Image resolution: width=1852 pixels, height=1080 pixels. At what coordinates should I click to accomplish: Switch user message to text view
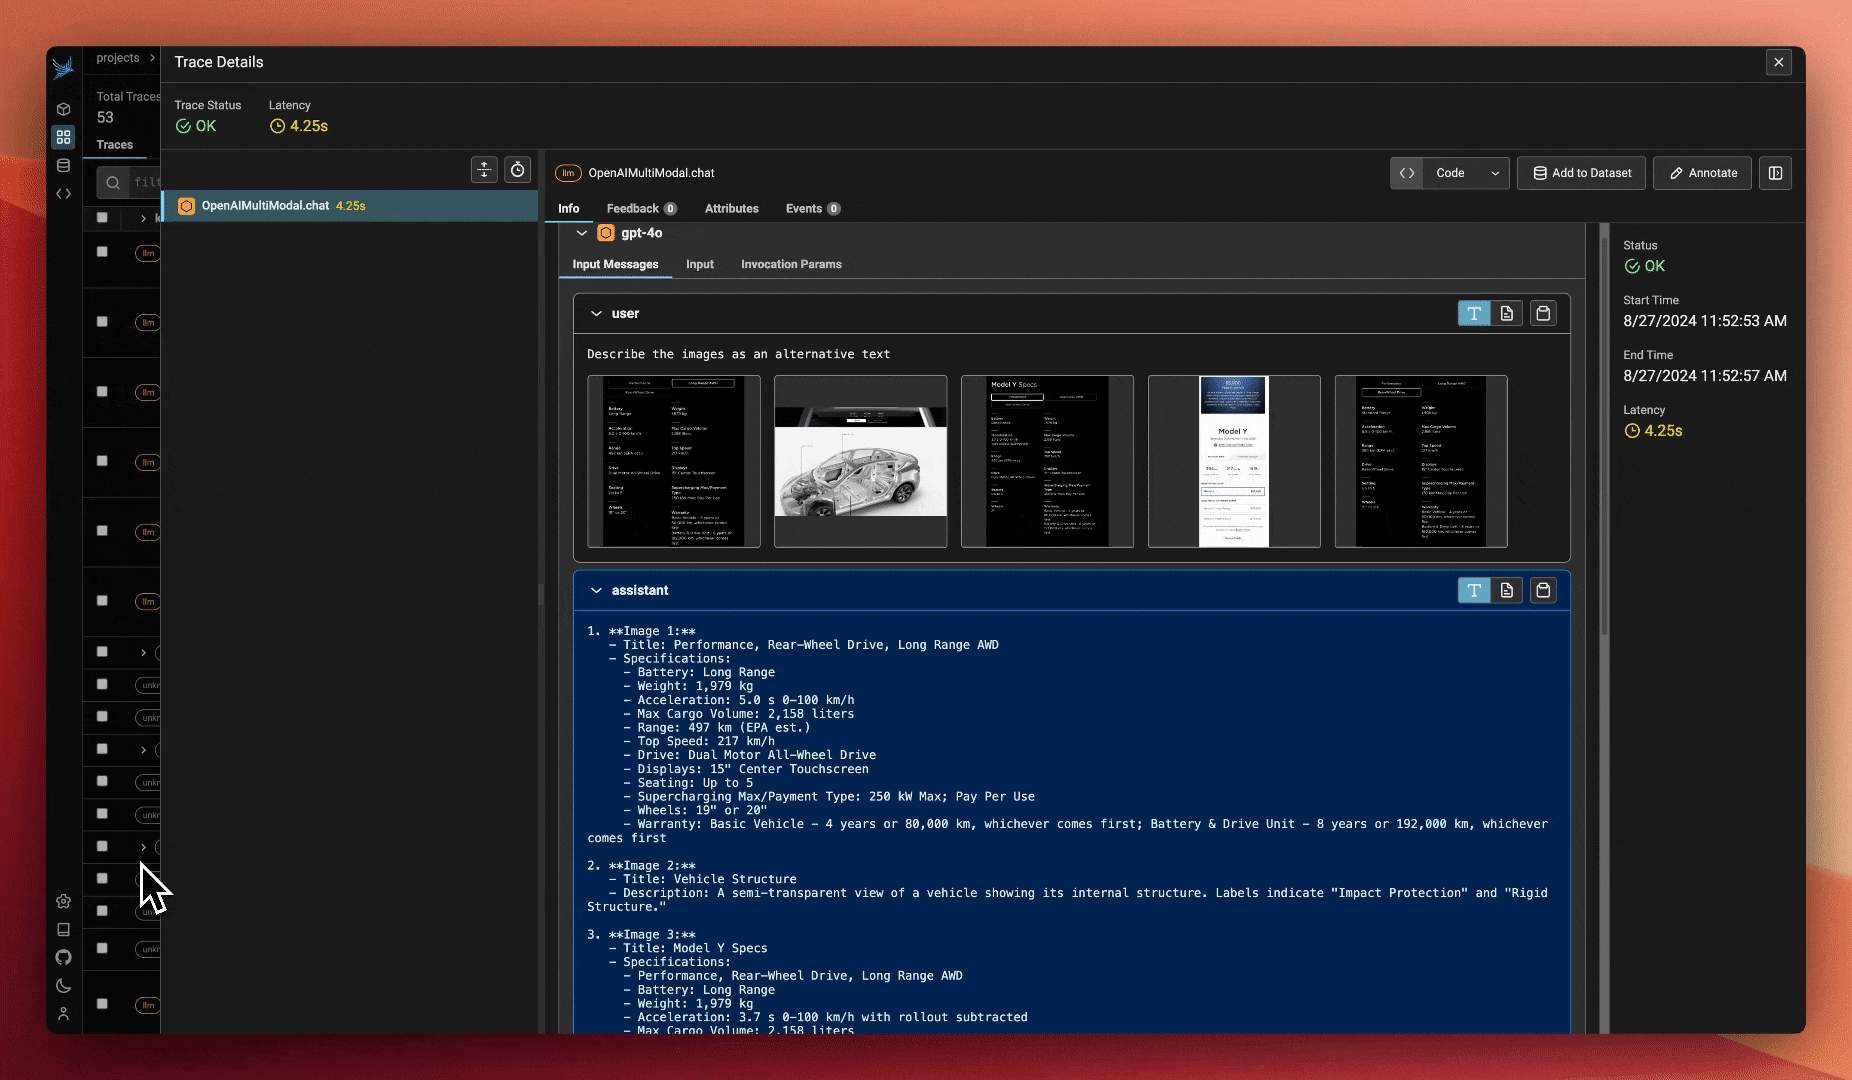(1474, 314)
